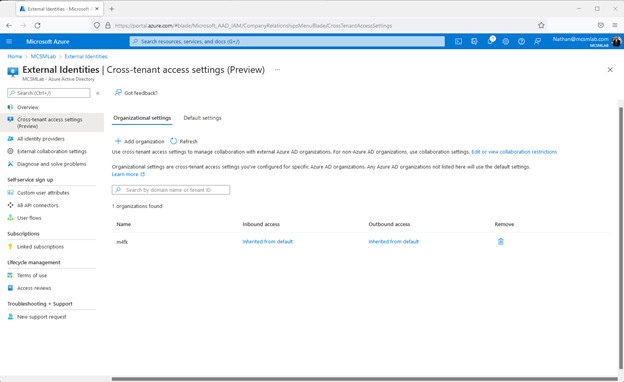Click the vertical scrollbar on the right
This screenshot has width=624, height=382.
621,238
